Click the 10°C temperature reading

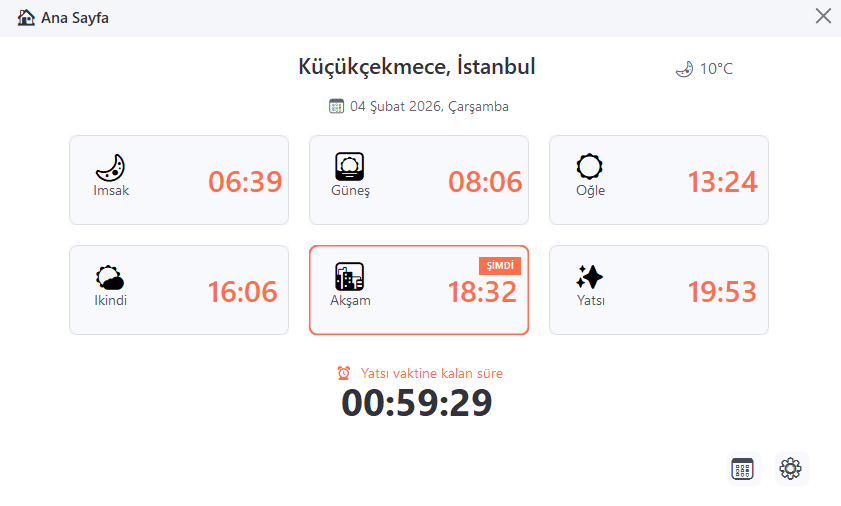tap(716, 69)
